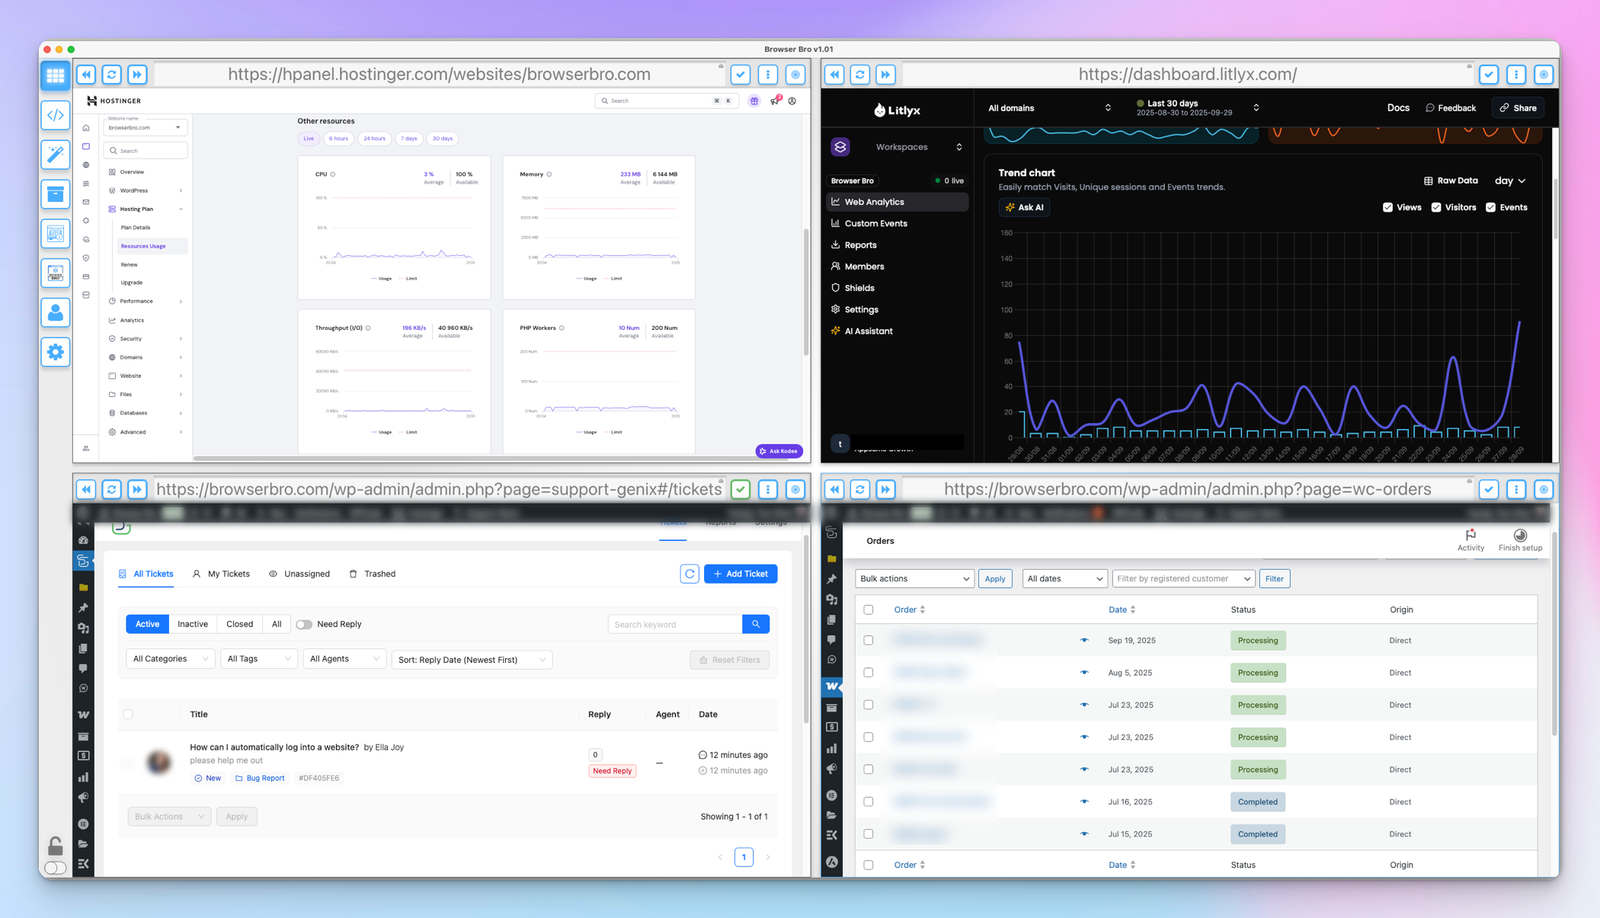Click the grid layout icon in Browser Bro sidebar
1600x918 pixels.
click(x=55, y=75)
